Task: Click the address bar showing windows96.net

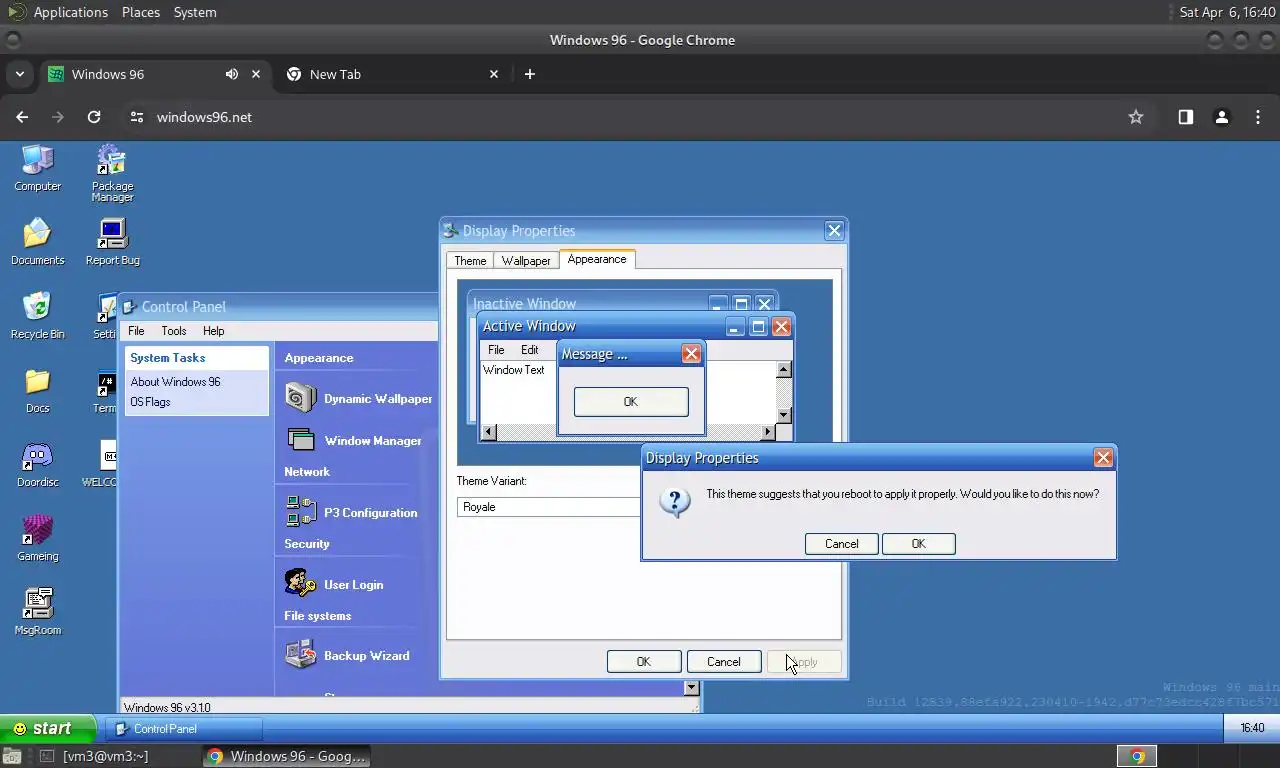Action: point(630,117)
